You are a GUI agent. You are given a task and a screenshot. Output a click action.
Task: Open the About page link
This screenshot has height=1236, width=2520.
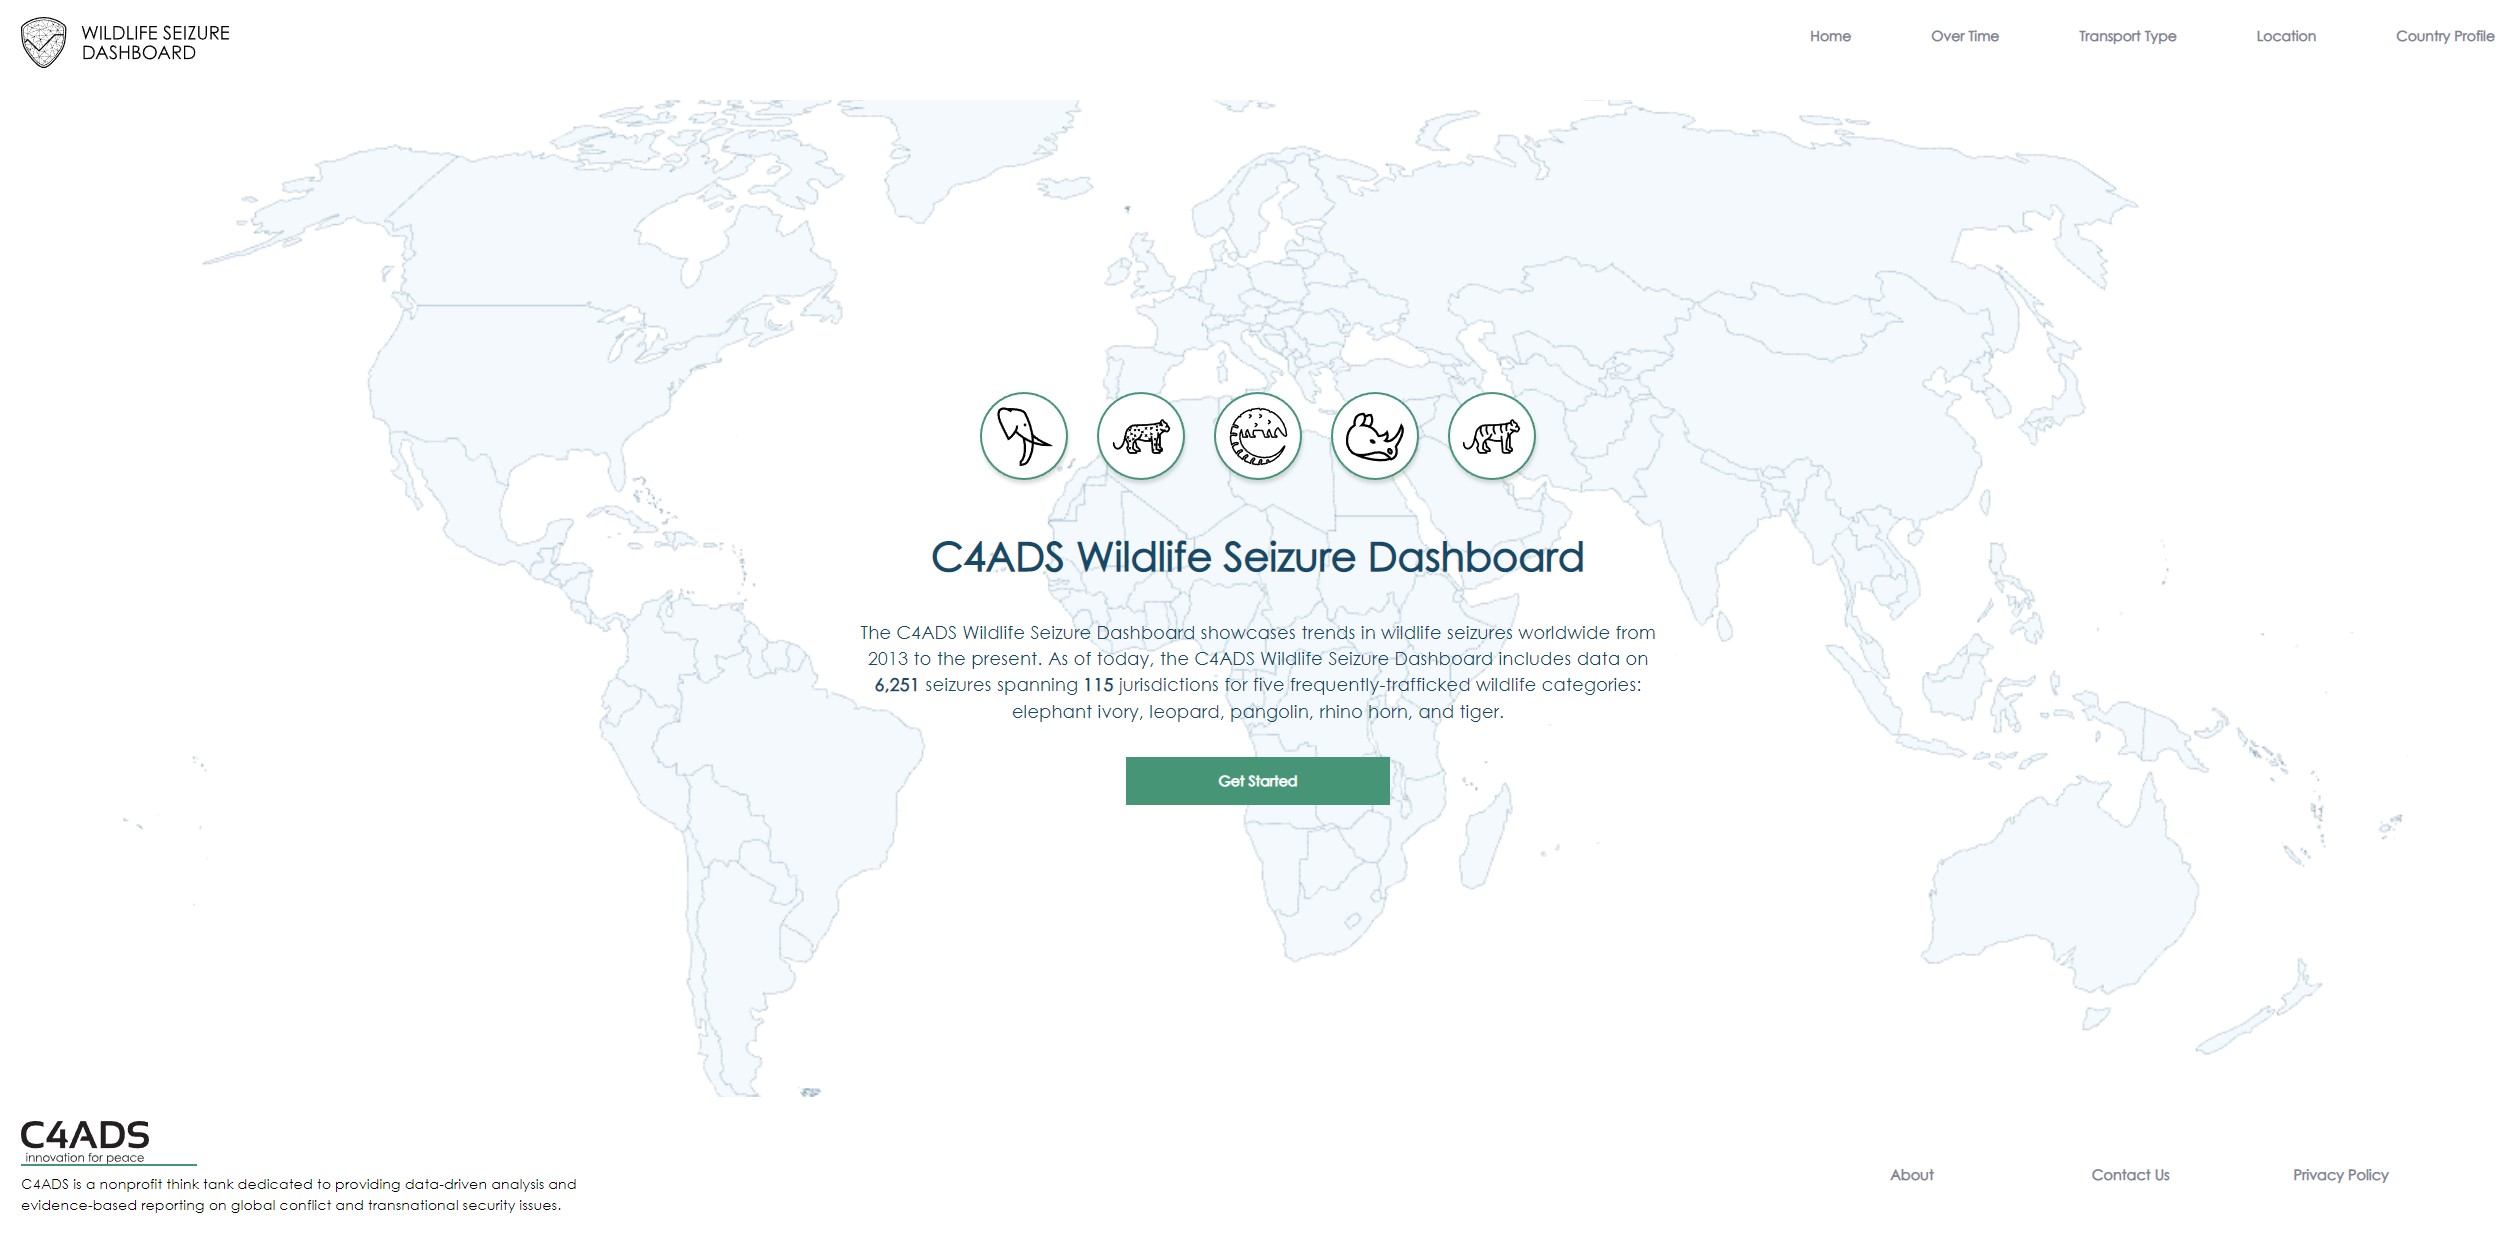(1910, 1175)
